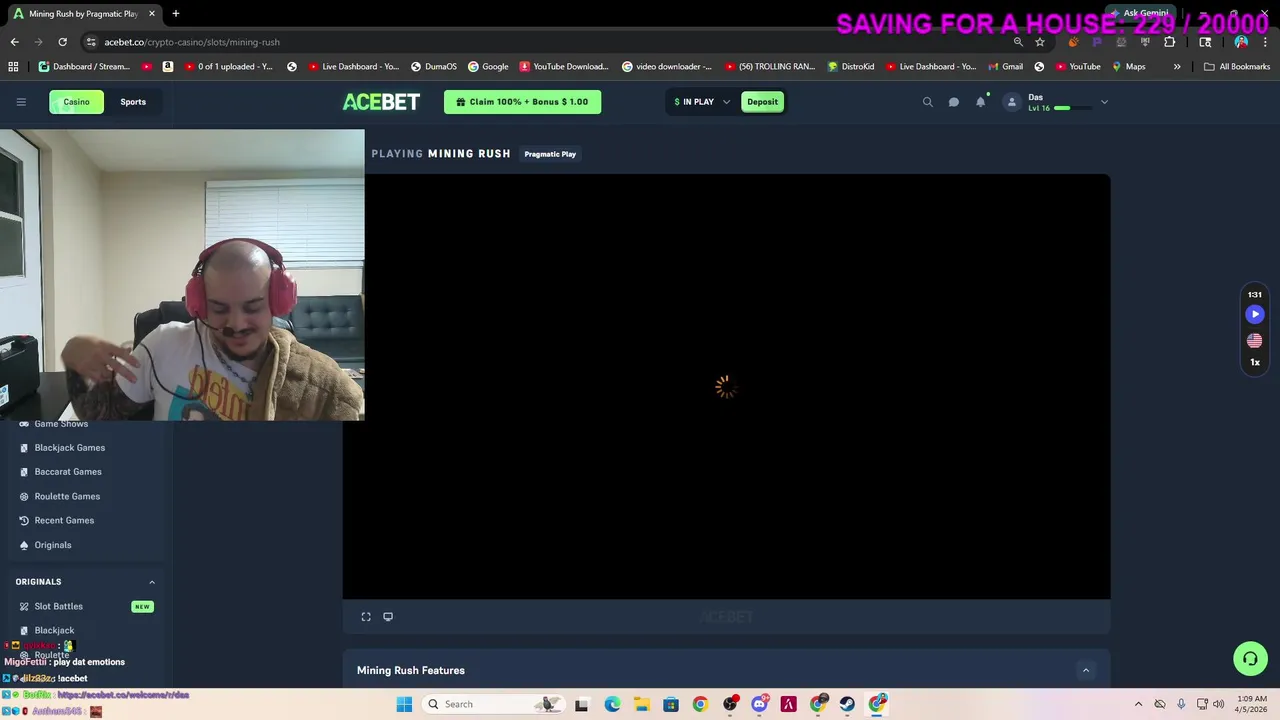
Task: Open the Chrome three-dot menu
Action: coord(1265,42)
